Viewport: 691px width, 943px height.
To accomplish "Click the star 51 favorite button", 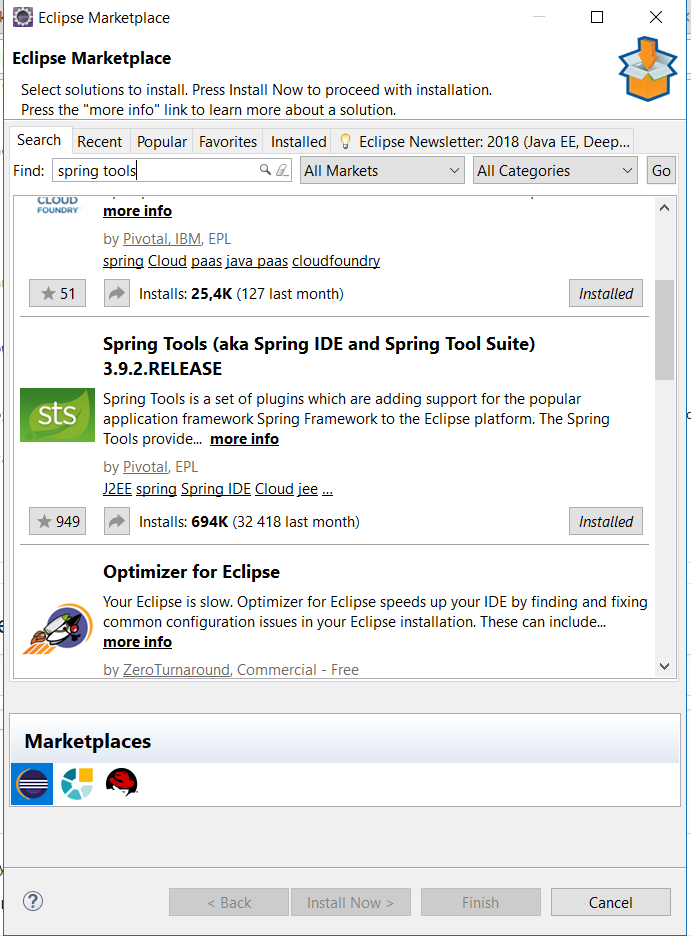I will (x=57, y=293).
